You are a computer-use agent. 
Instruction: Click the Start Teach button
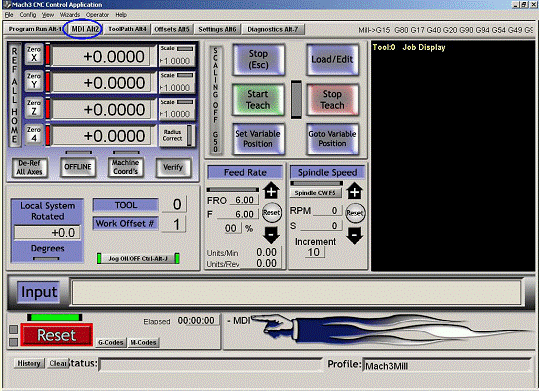(x=258, y=100)
